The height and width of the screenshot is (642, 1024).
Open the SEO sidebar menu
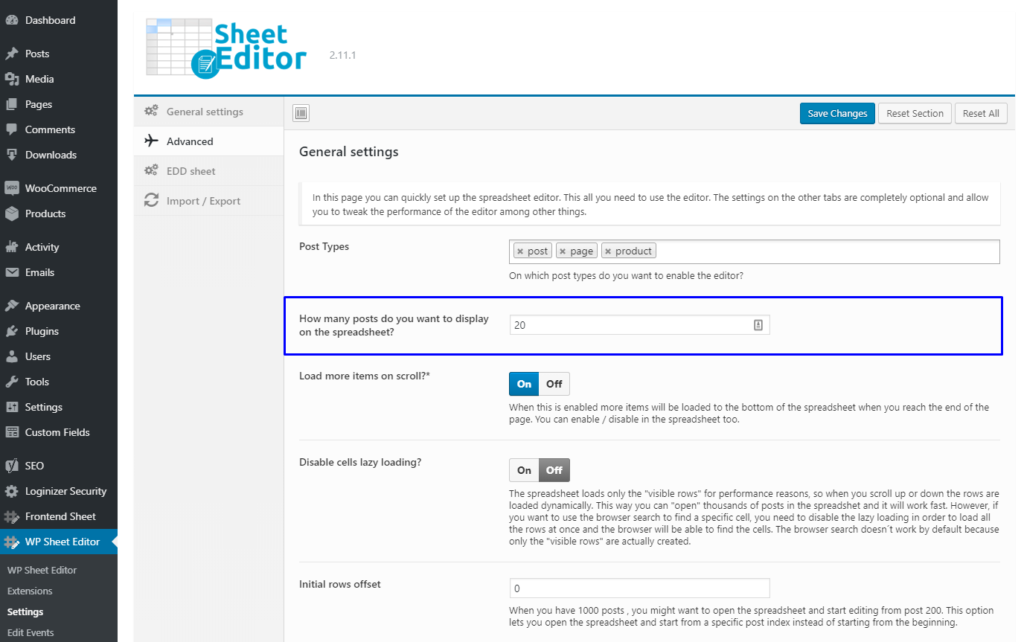34,466
